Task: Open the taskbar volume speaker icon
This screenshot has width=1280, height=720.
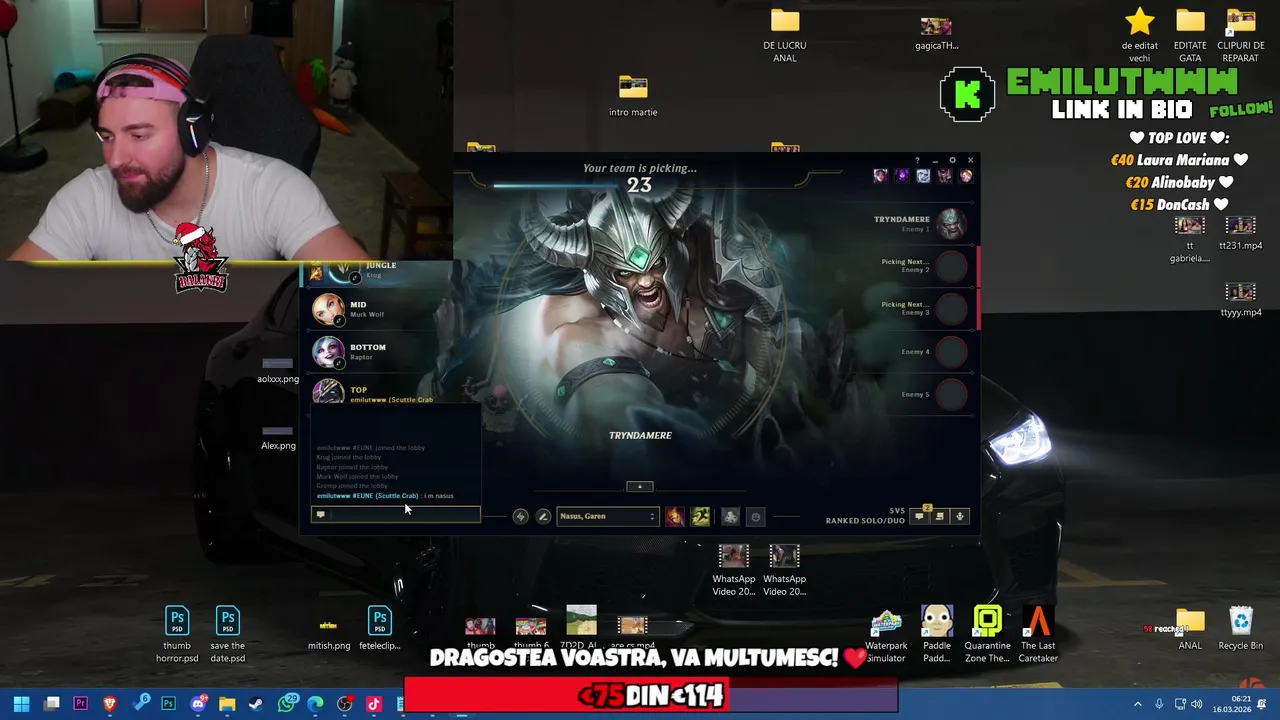Action: (x=1196, y=704)
